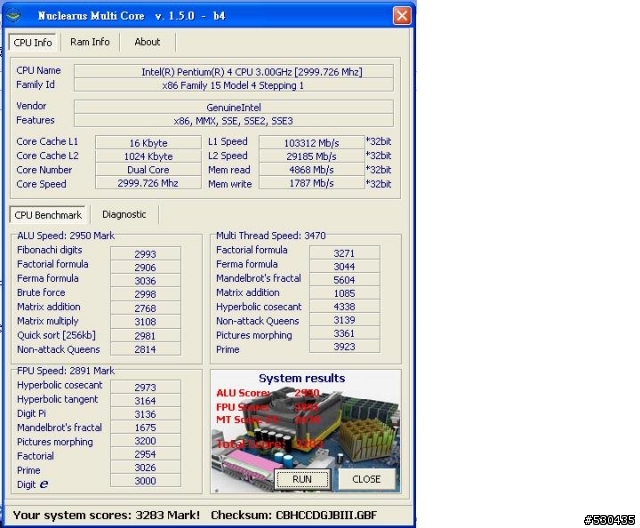Click the Multi Thread Speed: 3470 label
Viewport: 640px width, 528px height.
271,235
